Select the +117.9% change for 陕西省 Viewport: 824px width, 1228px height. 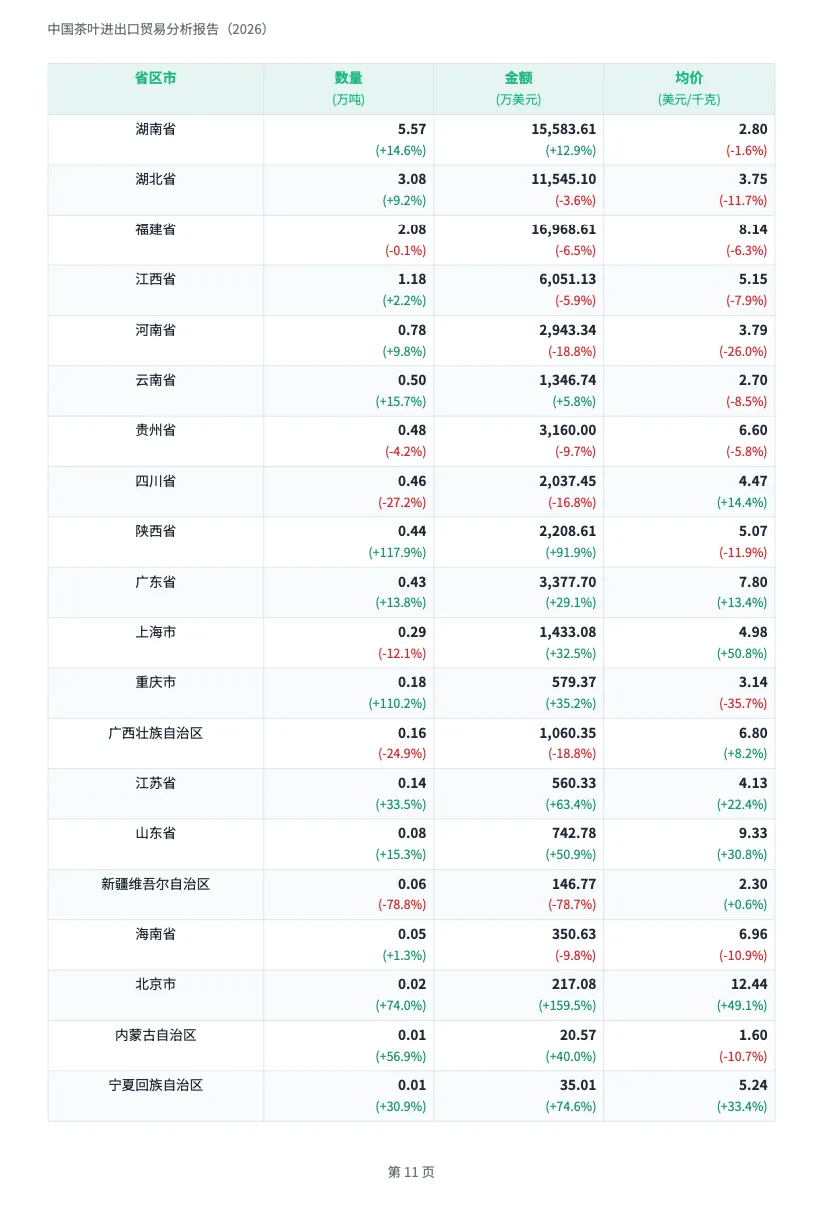coord(397,552)
